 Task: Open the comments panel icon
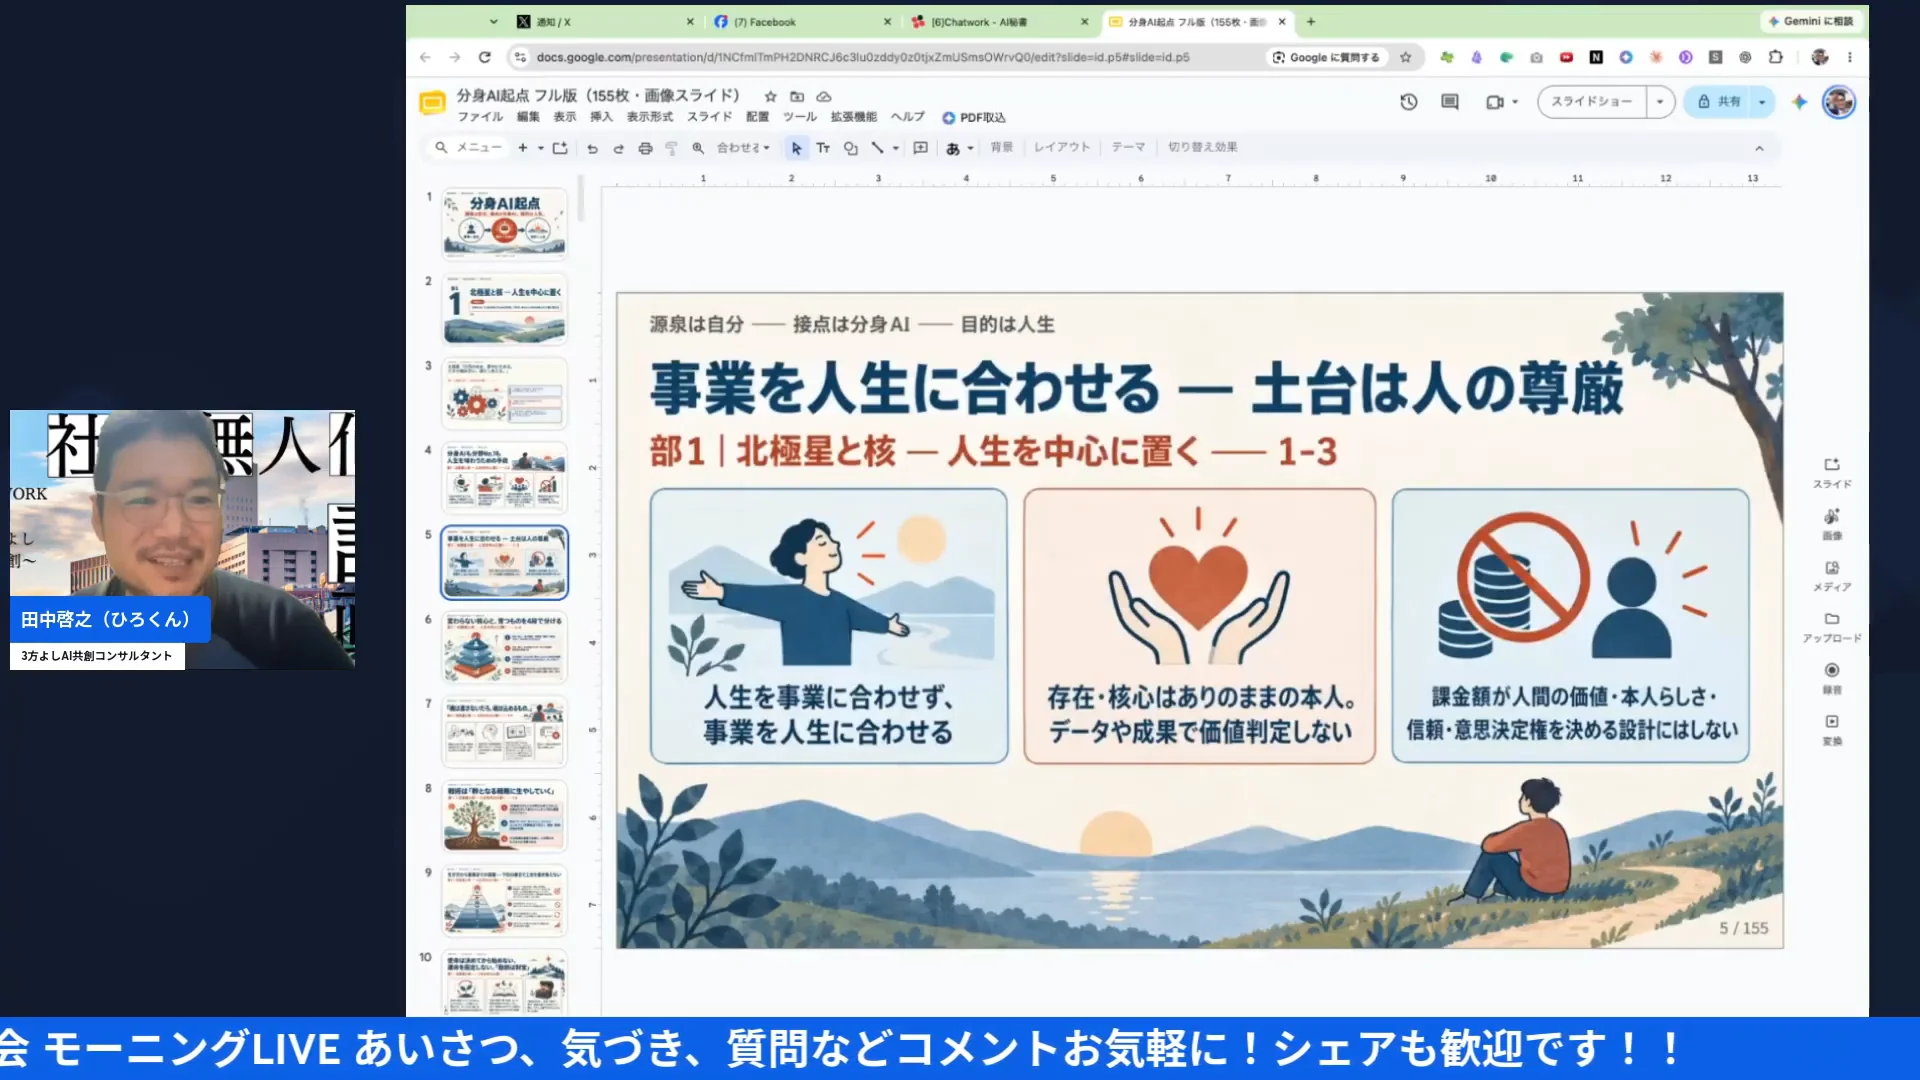[1449, 102]
